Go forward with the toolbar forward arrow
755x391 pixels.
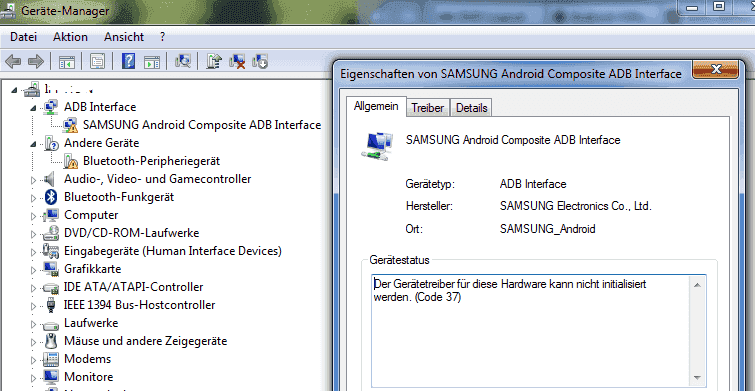36,62
